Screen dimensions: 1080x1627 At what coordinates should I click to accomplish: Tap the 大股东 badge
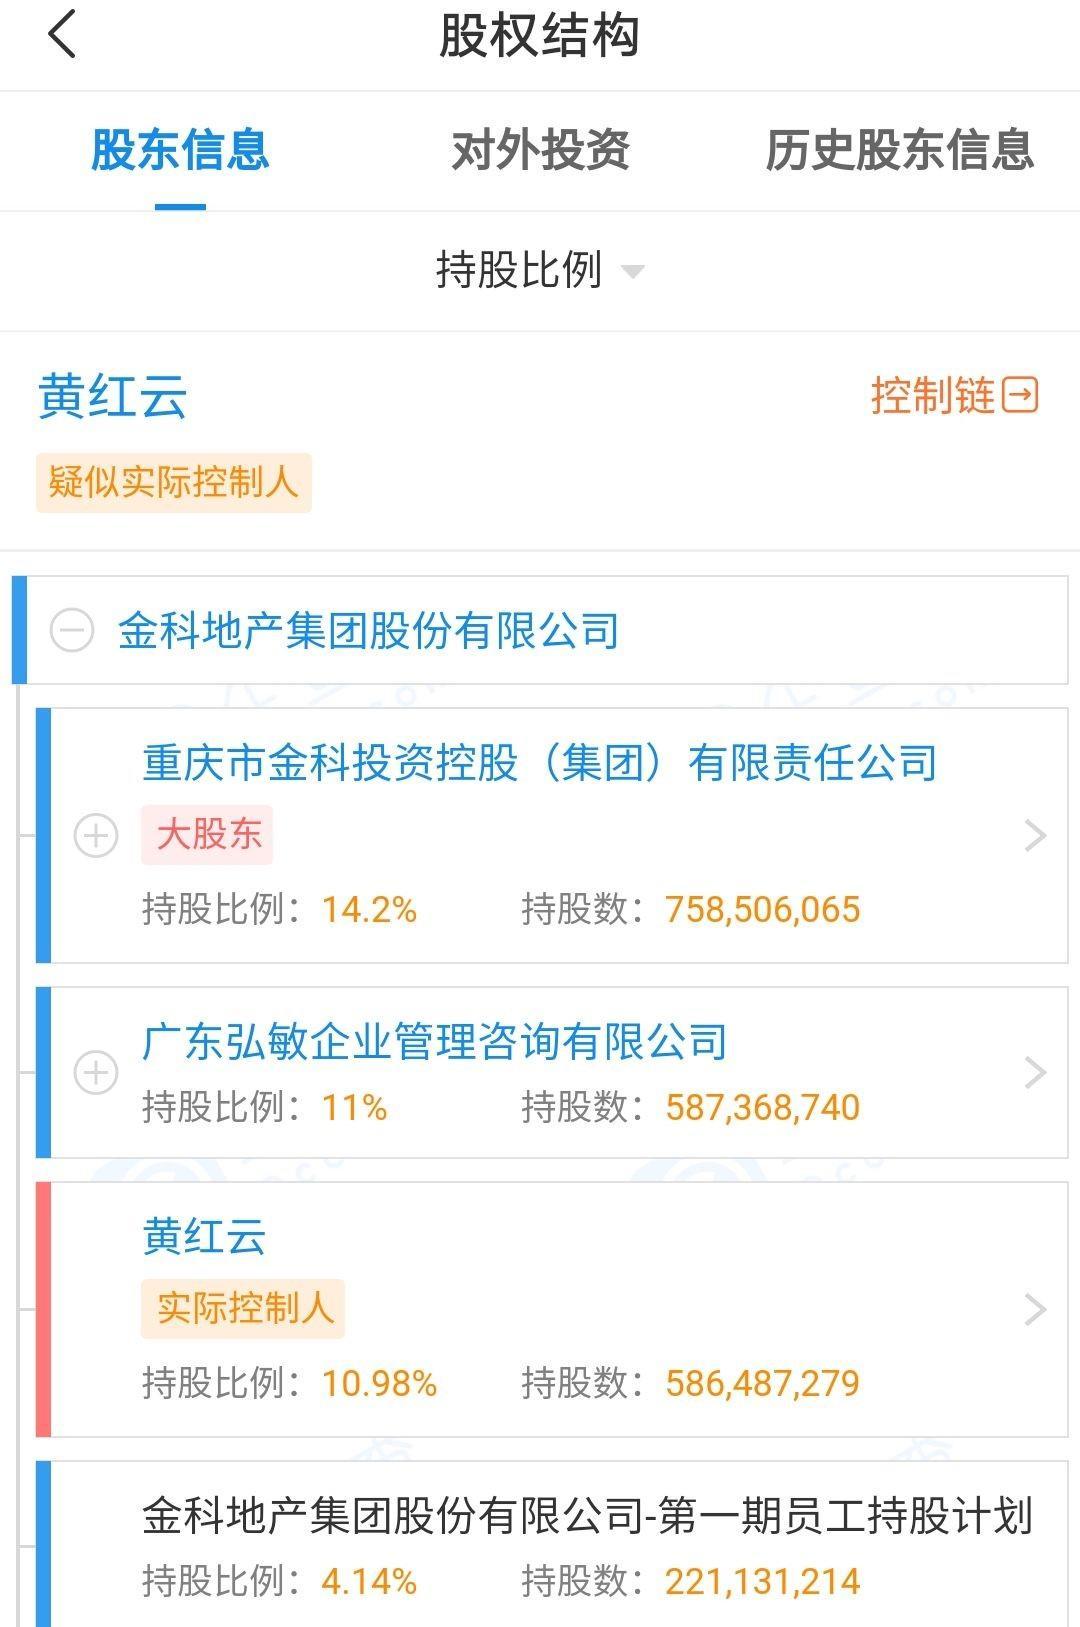pyautogui.click(x=207, y=834)
